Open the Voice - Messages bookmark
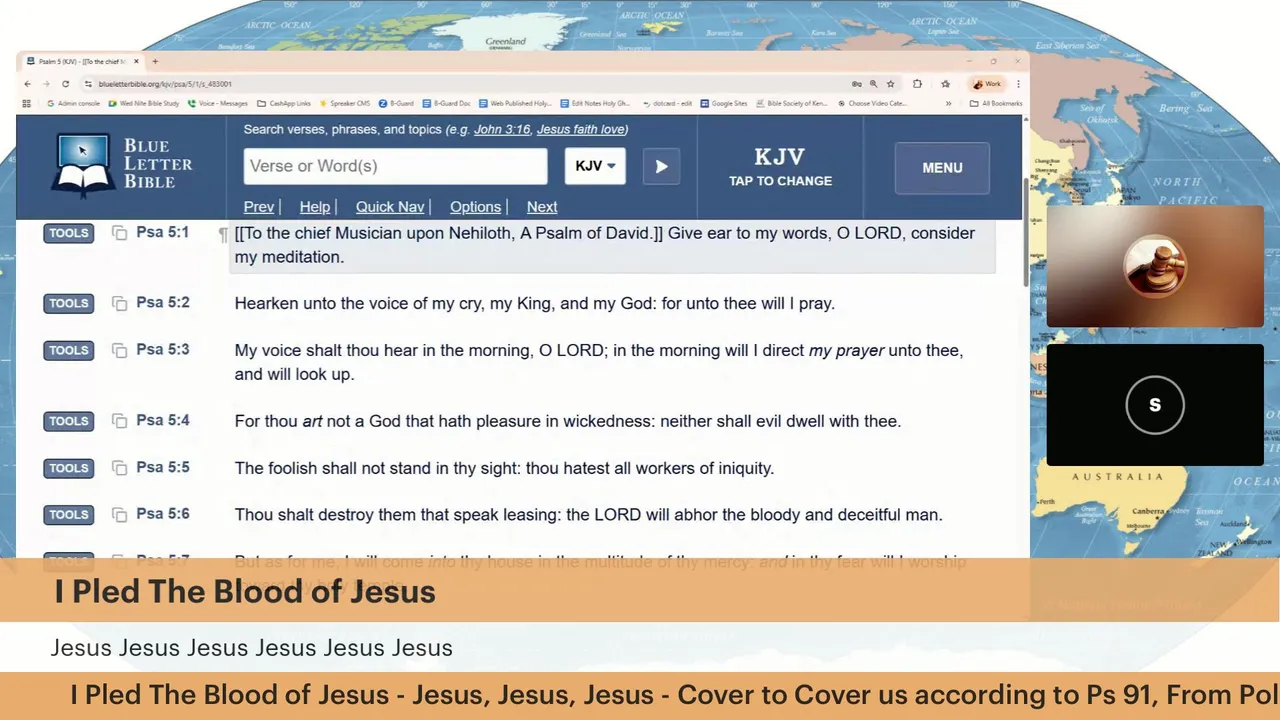 218,103
